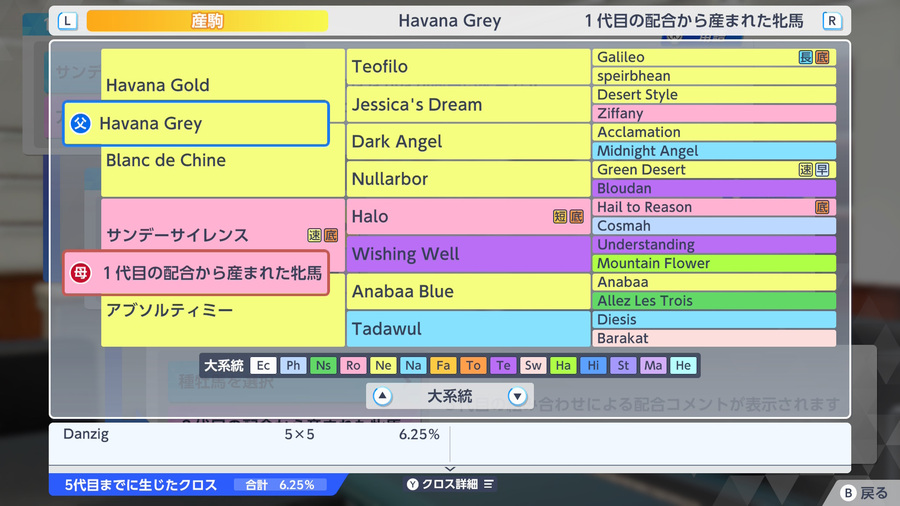900x506 pixels.
Task: Click the Bloudan ancestor cell
Action: pyautogui.click(x=714, y=189)
